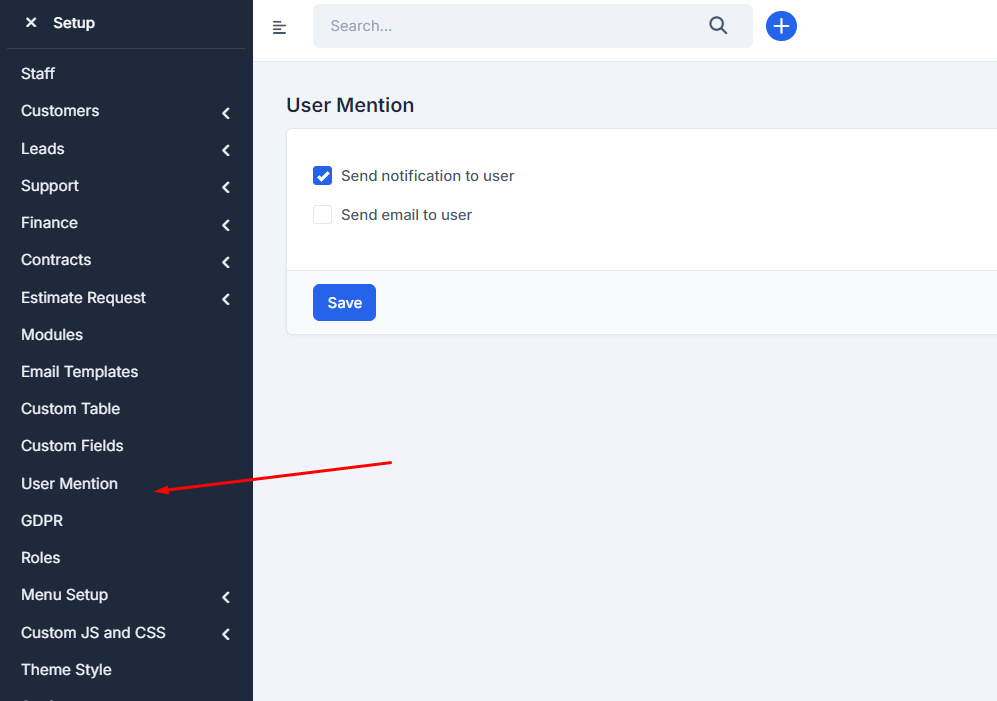Open the quick create plus icon
Viewport: 997px width, 701px height.
(x=781, y=26)
